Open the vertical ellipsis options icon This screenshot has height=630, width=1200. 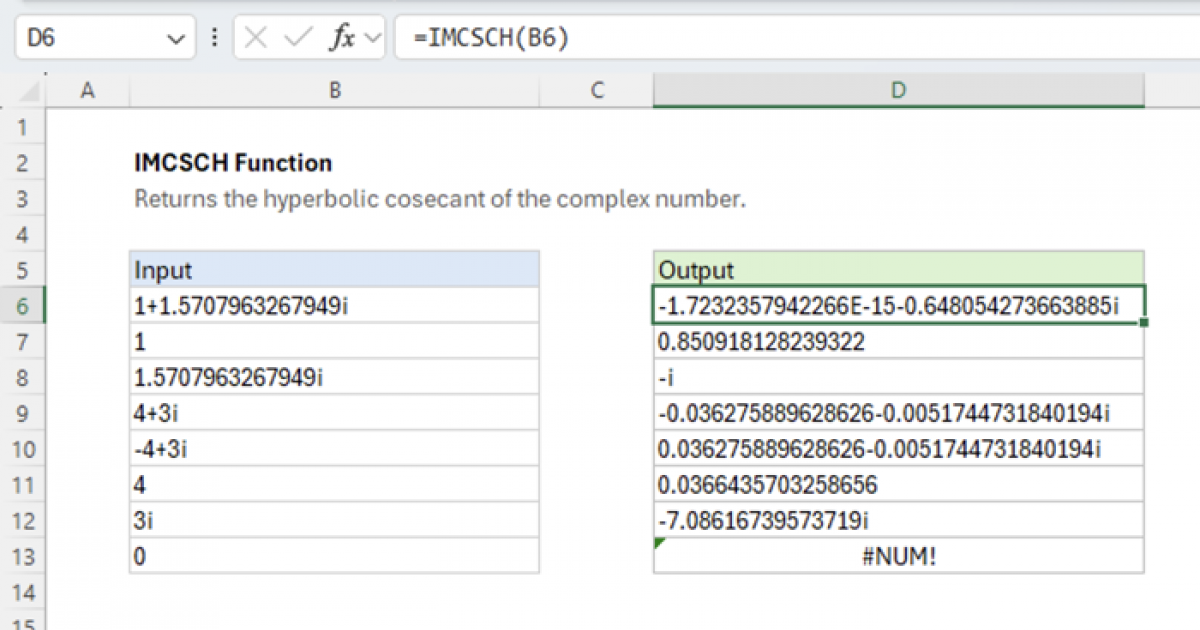[216, 37]
